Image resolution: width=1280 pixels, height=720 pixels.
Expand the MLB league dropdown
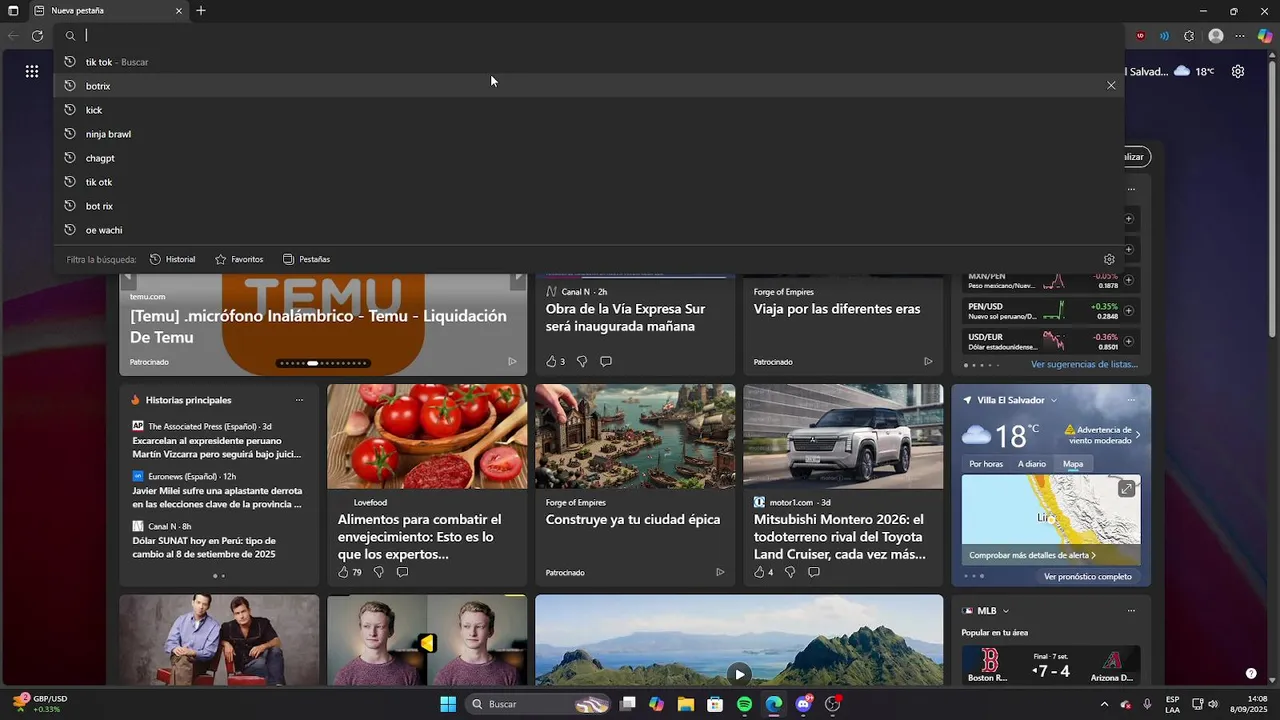click(1006, 611)
